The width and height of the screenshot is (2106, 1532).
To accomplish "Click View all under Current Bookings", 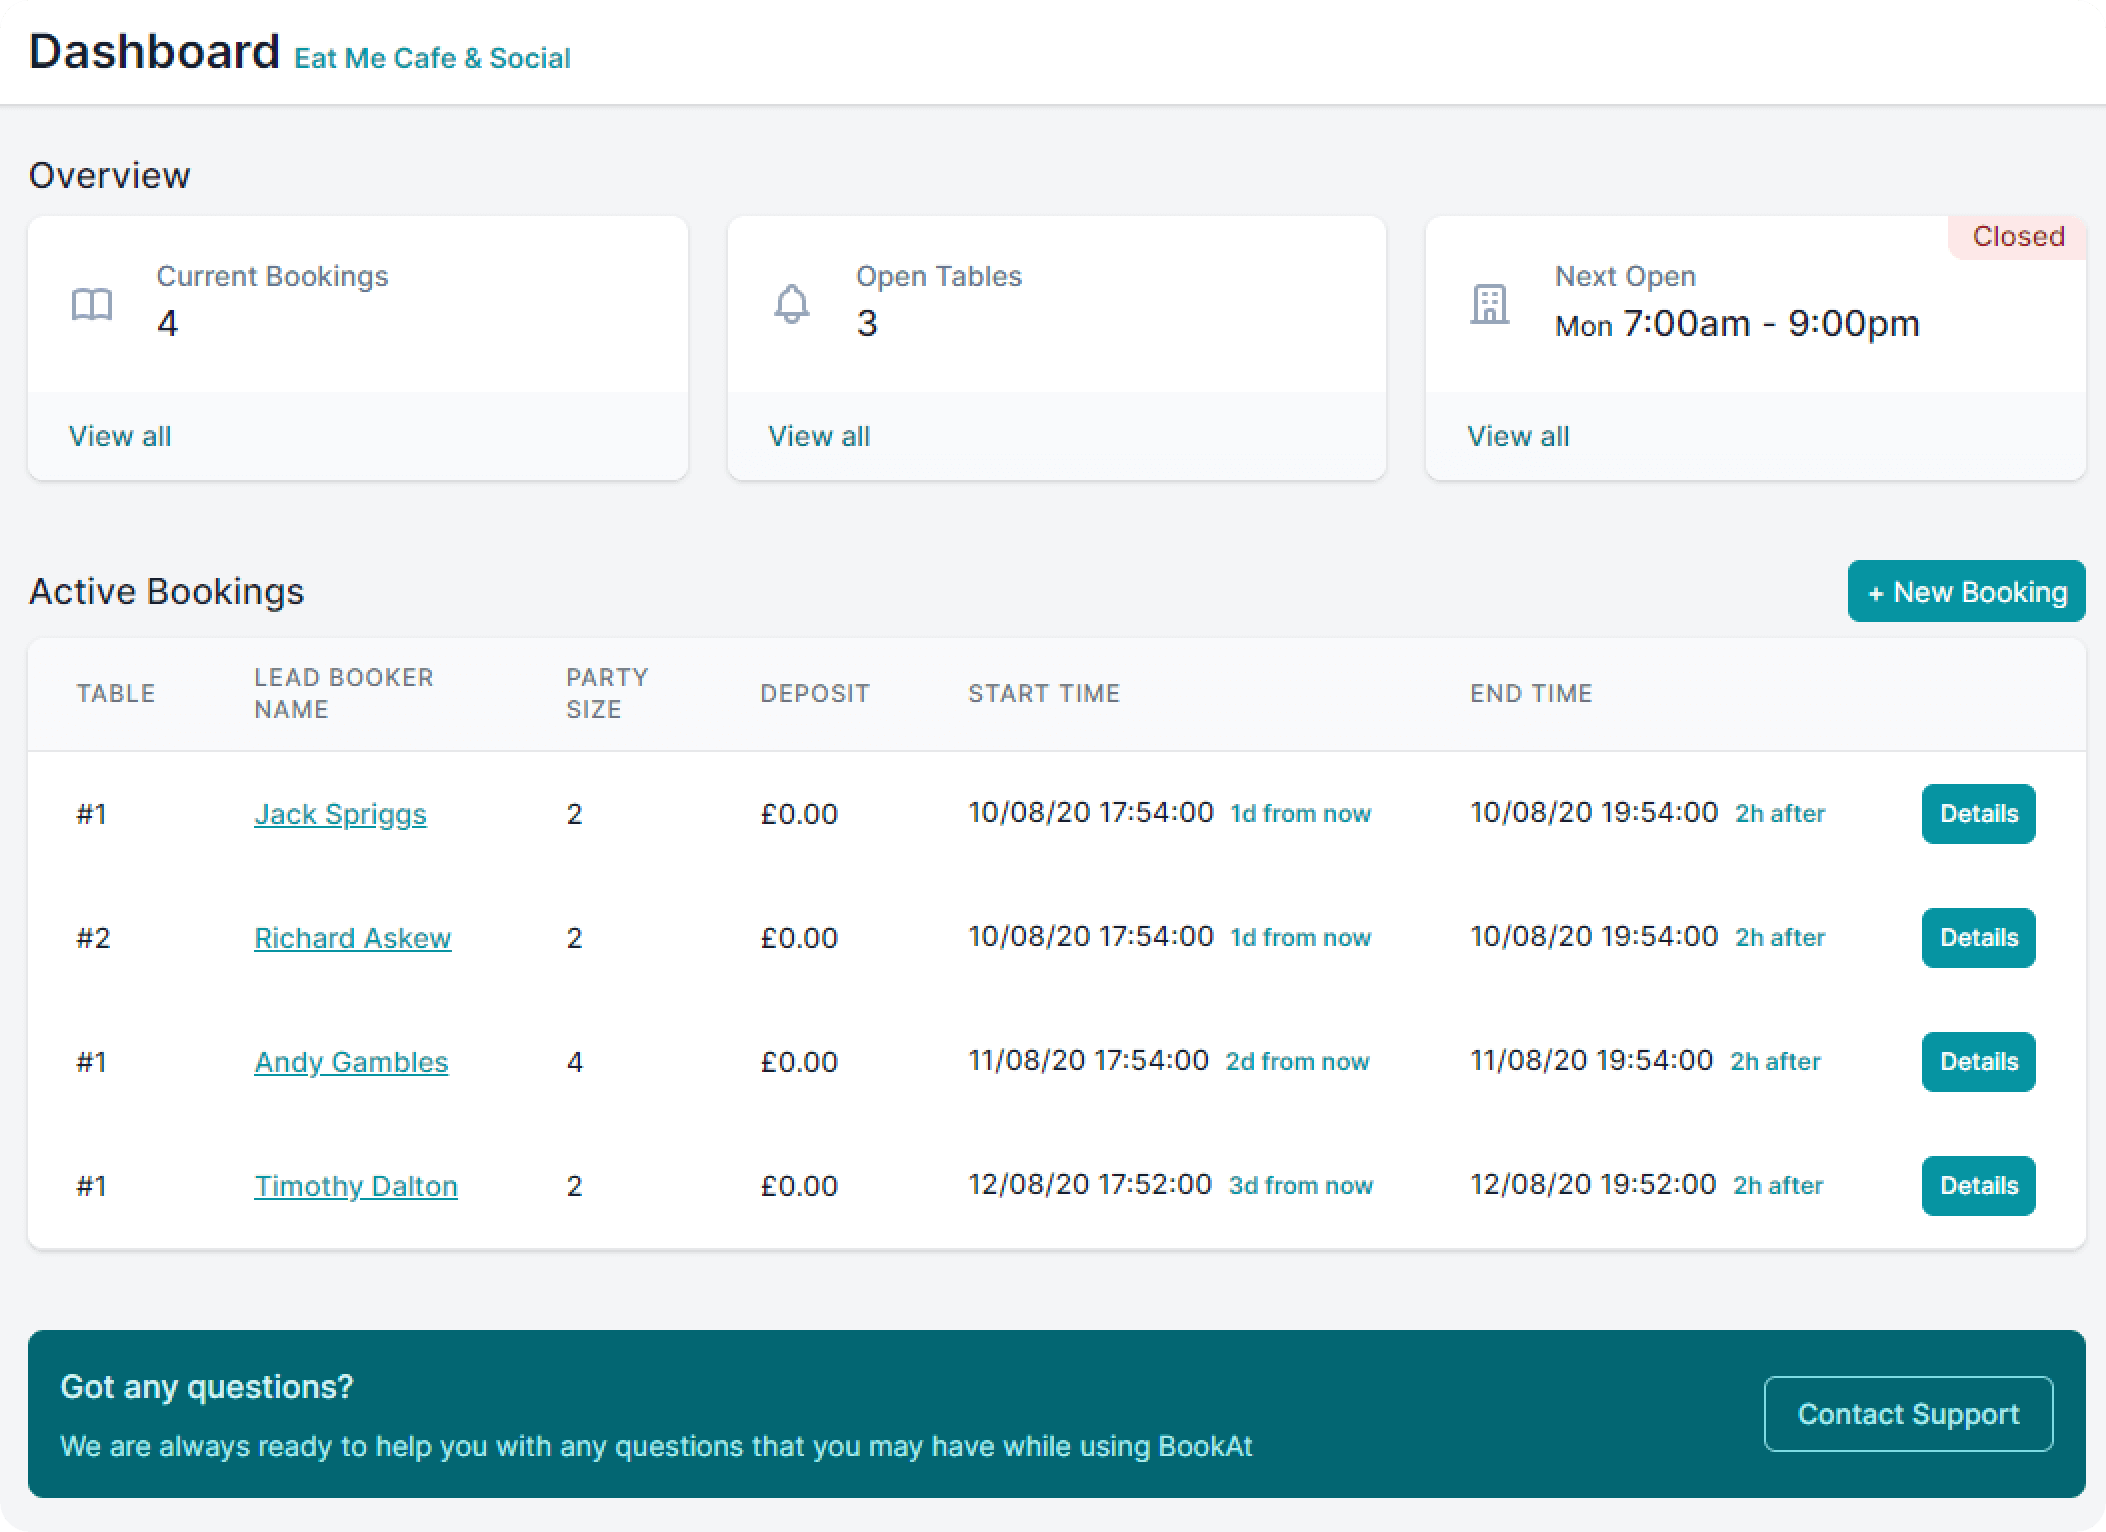I will coord(121,435).
